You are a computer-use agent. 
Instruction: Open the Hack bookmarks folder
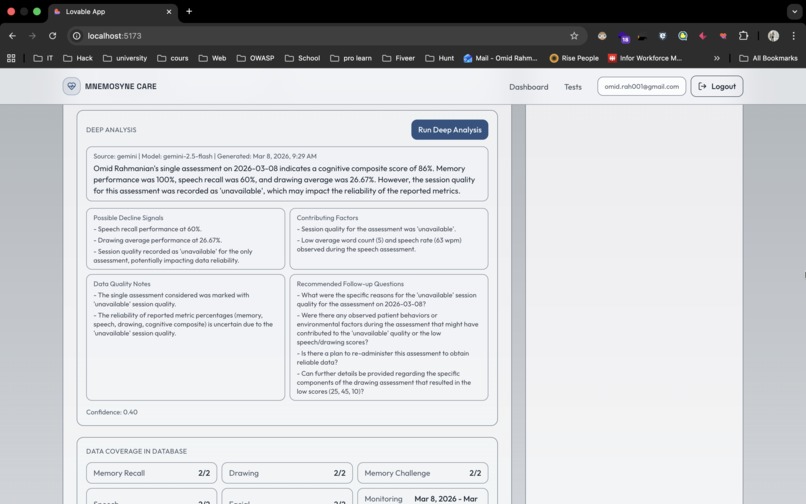78,58
